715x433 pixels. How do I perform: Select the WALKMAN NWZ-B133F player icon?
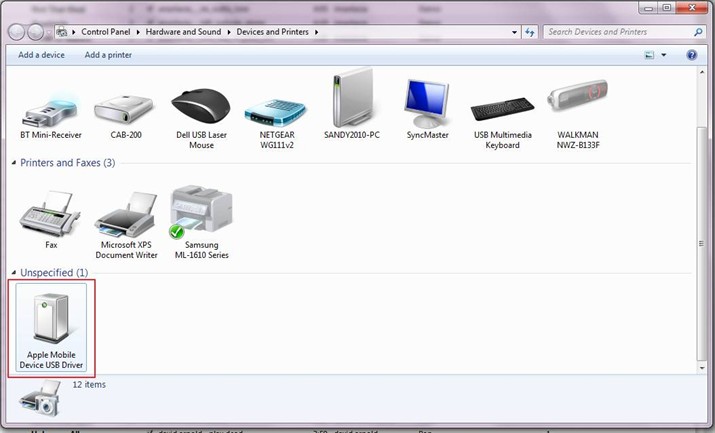[578, 95]
